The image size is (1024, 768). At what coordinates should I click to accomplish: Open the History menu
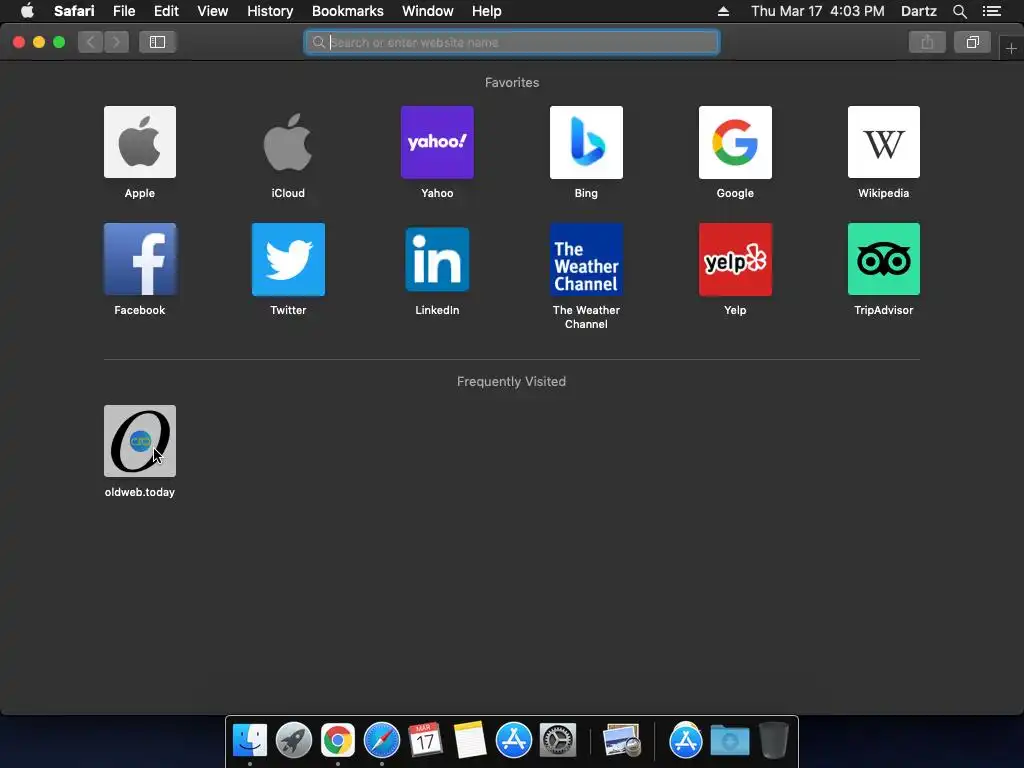pyautogui.click(x=270, y=11)
